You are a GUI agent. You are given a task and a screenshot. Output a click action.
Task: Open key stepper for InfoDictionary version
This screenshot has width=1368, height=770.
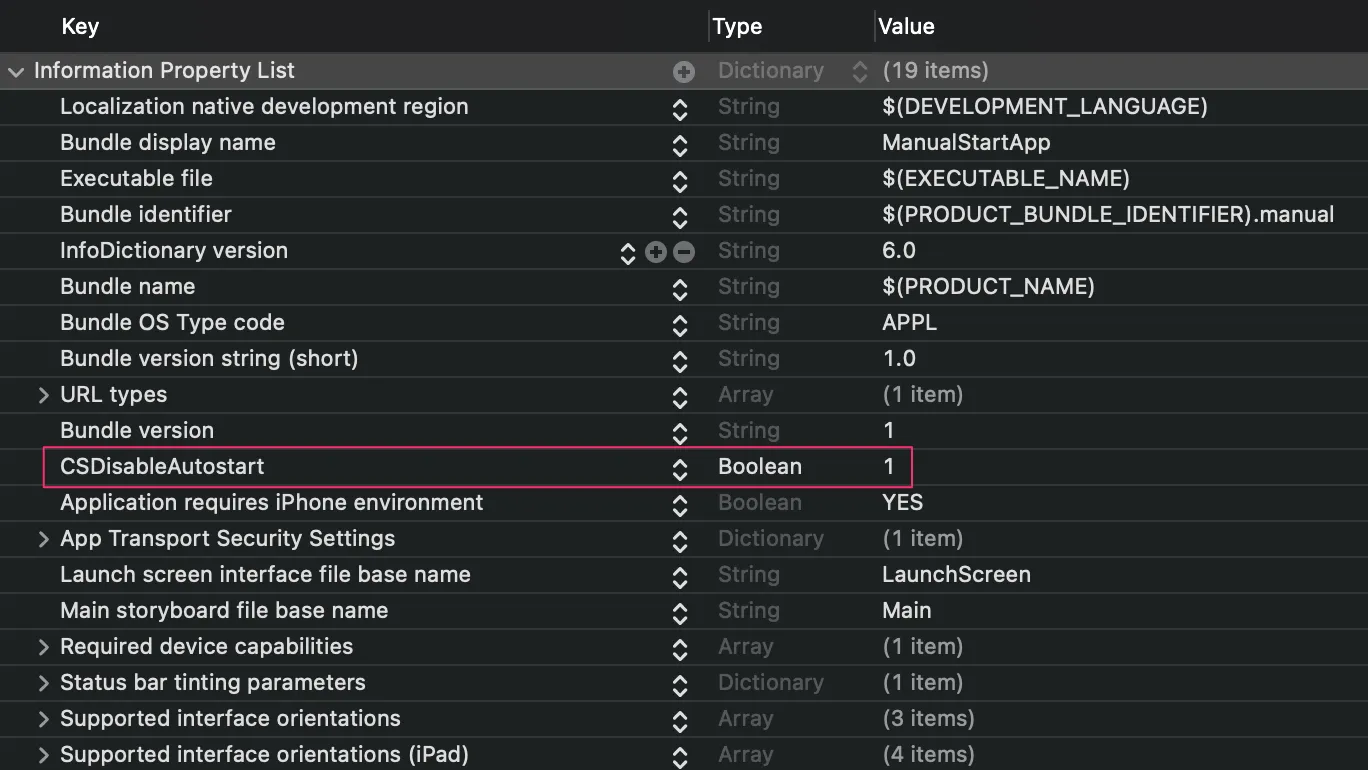(628, 252)
